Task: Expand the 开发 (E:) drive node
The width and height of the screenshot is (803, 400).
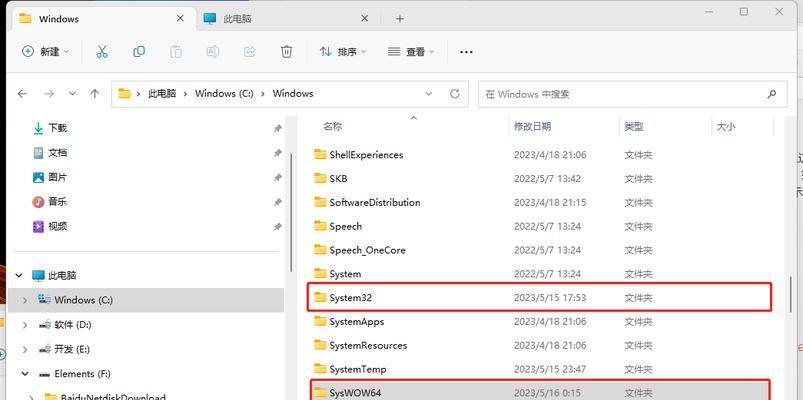Action: point(25,349)
